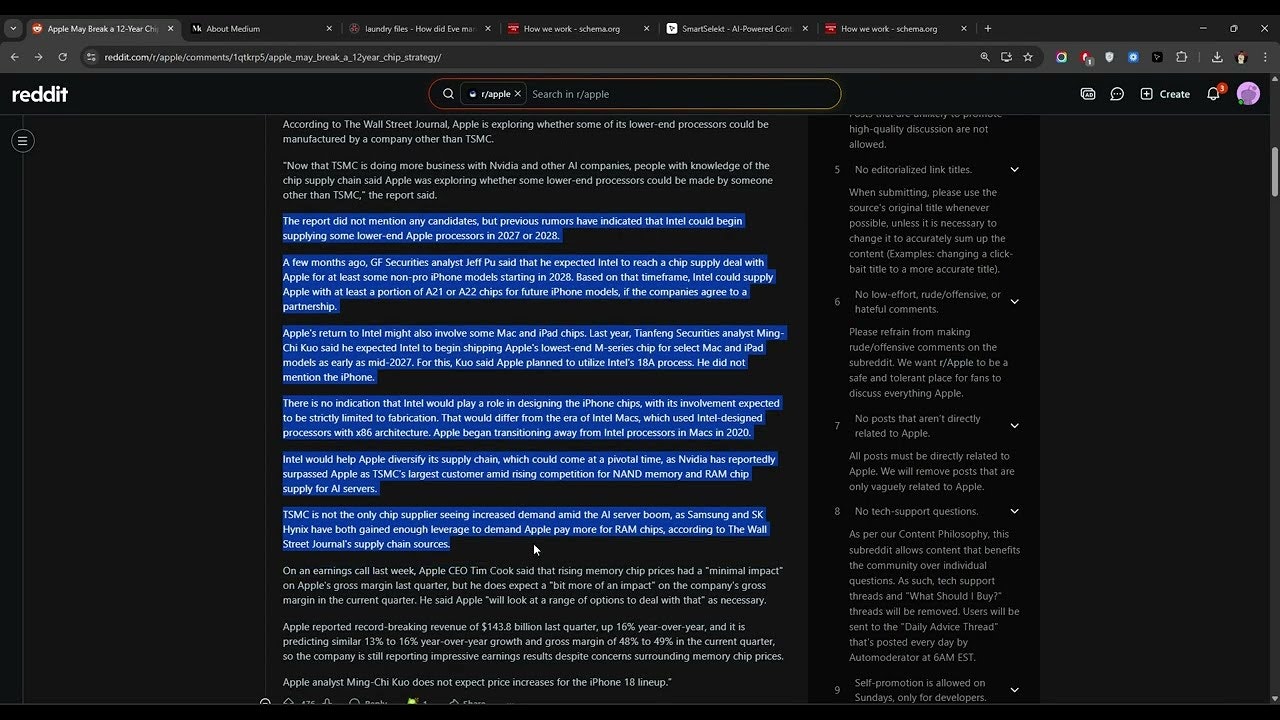Click the paragraph starting 'Apple reported record-breaking revenue'
This screenshot has width=1280, height=720.
tap(532, 641)
